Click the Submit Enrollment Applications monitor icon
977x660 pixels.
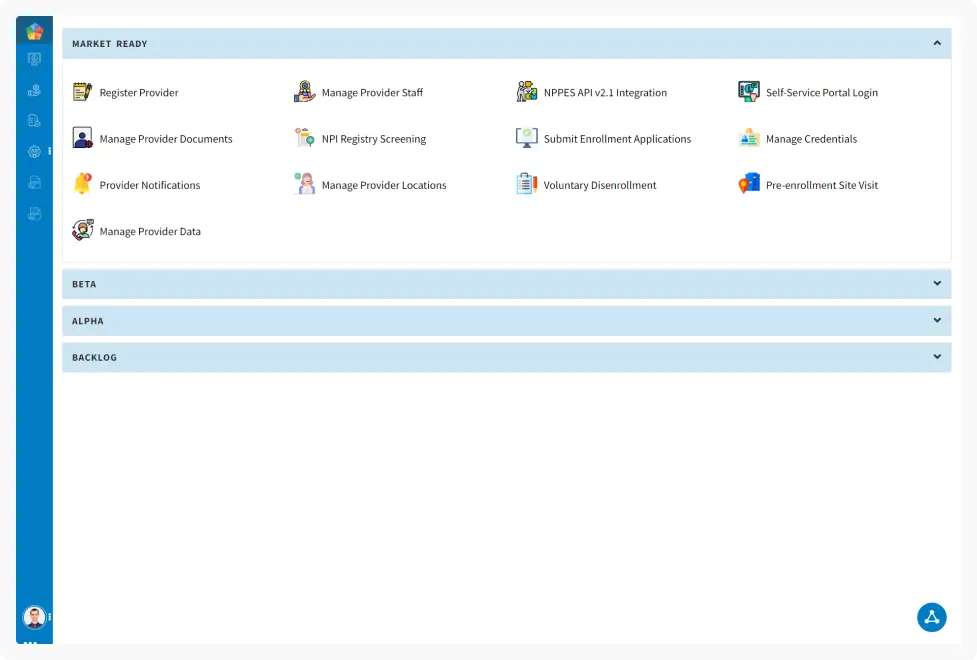click(x=526, y=139)
